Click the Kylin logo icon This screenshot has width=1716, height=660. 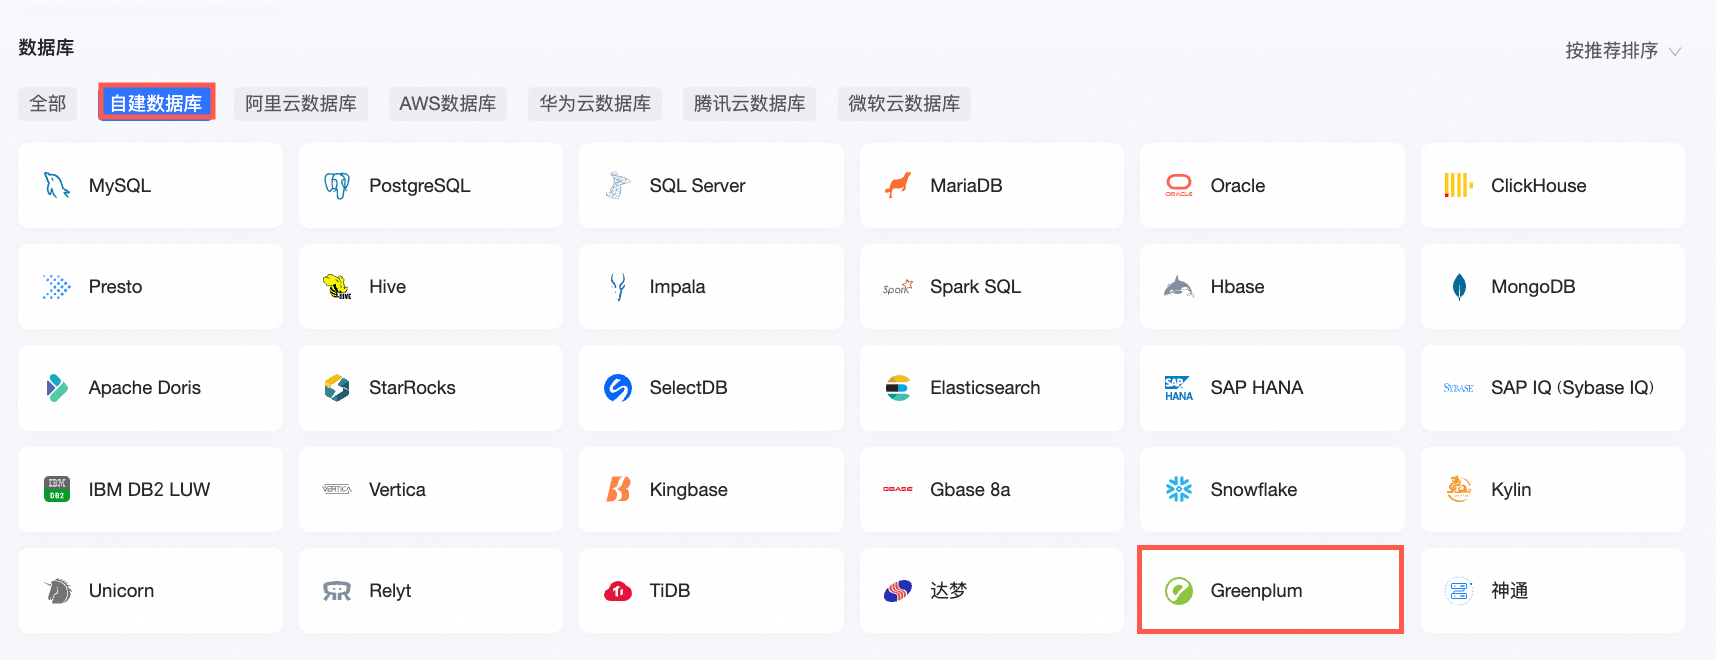pyautogui.click(x=1459, y=489)
